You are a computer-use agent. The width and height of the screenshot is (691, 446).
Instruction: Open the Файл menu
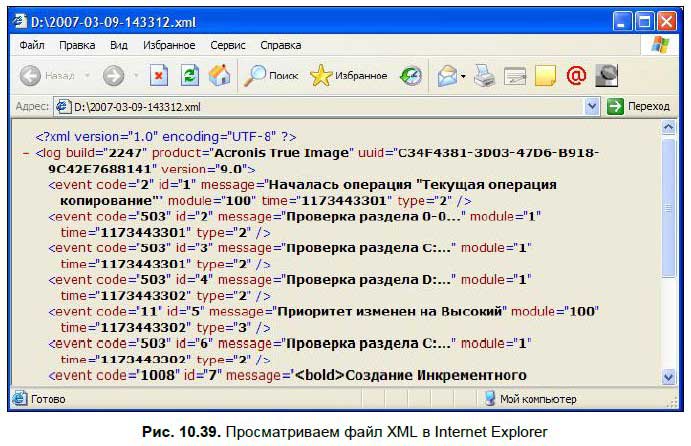tap(31, 45)
